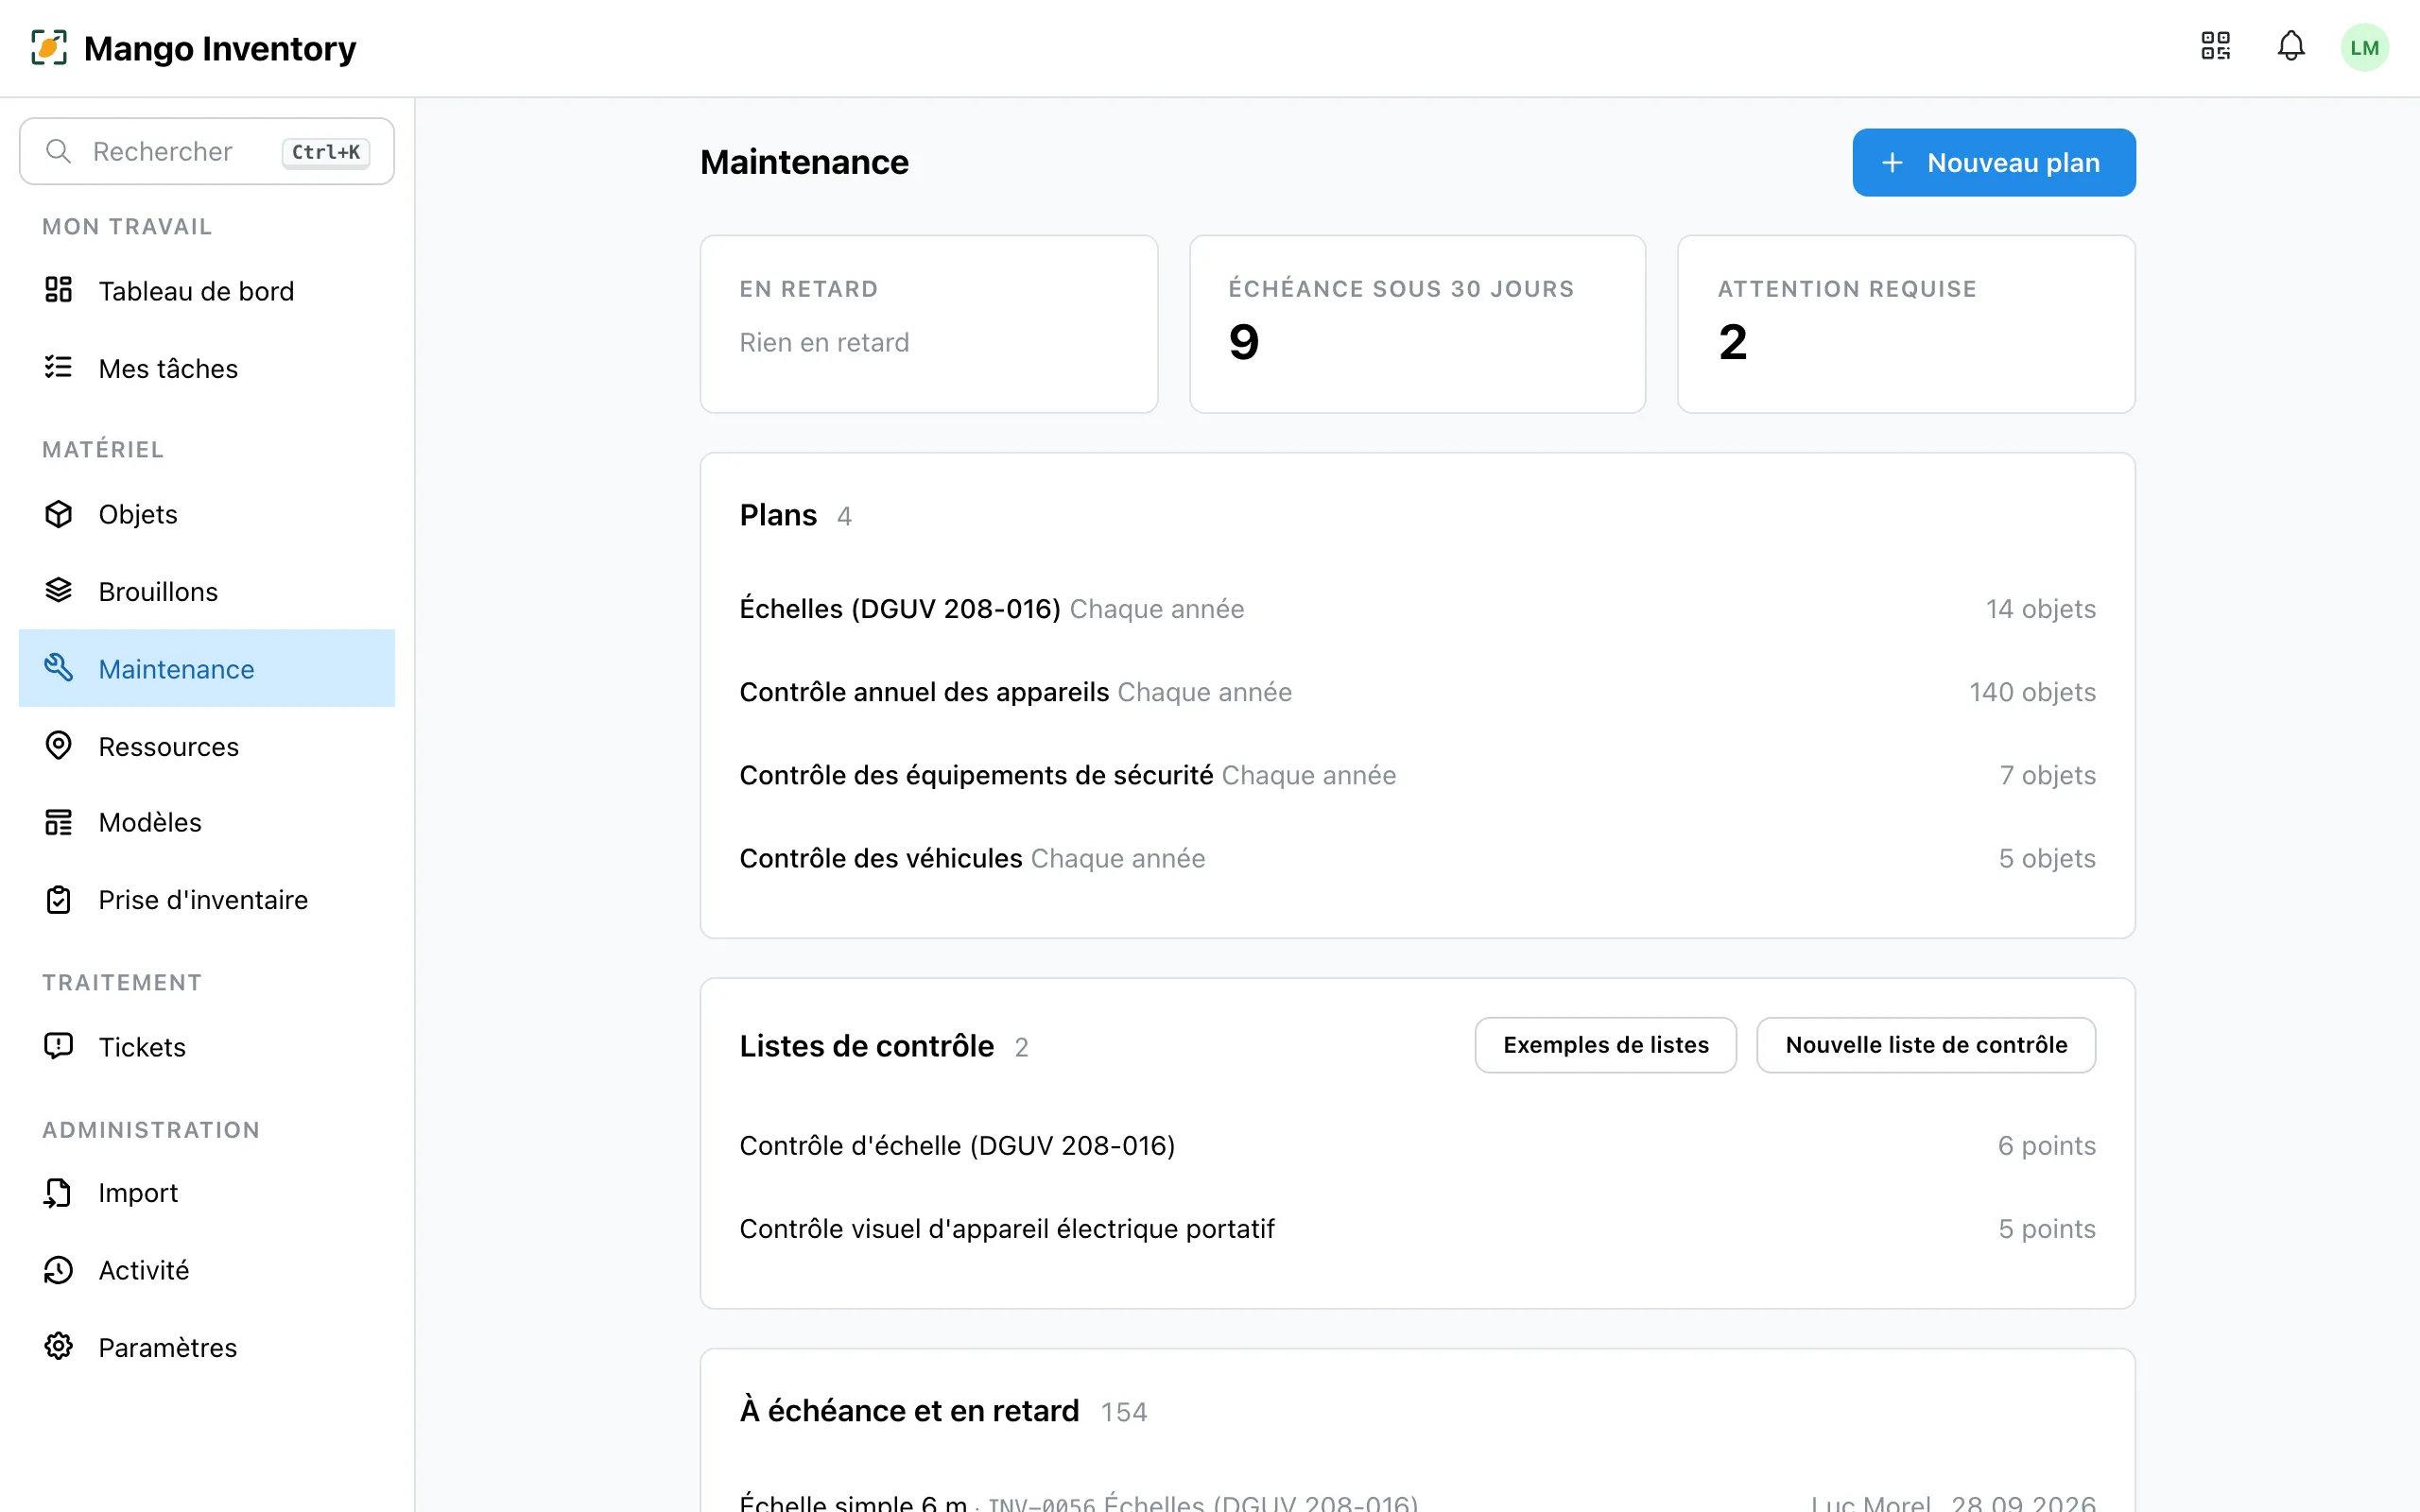This screenshot has width=2420, height=1512.
Task: Click the Ressources location pin icon
Action: click(x=59, y=746)
